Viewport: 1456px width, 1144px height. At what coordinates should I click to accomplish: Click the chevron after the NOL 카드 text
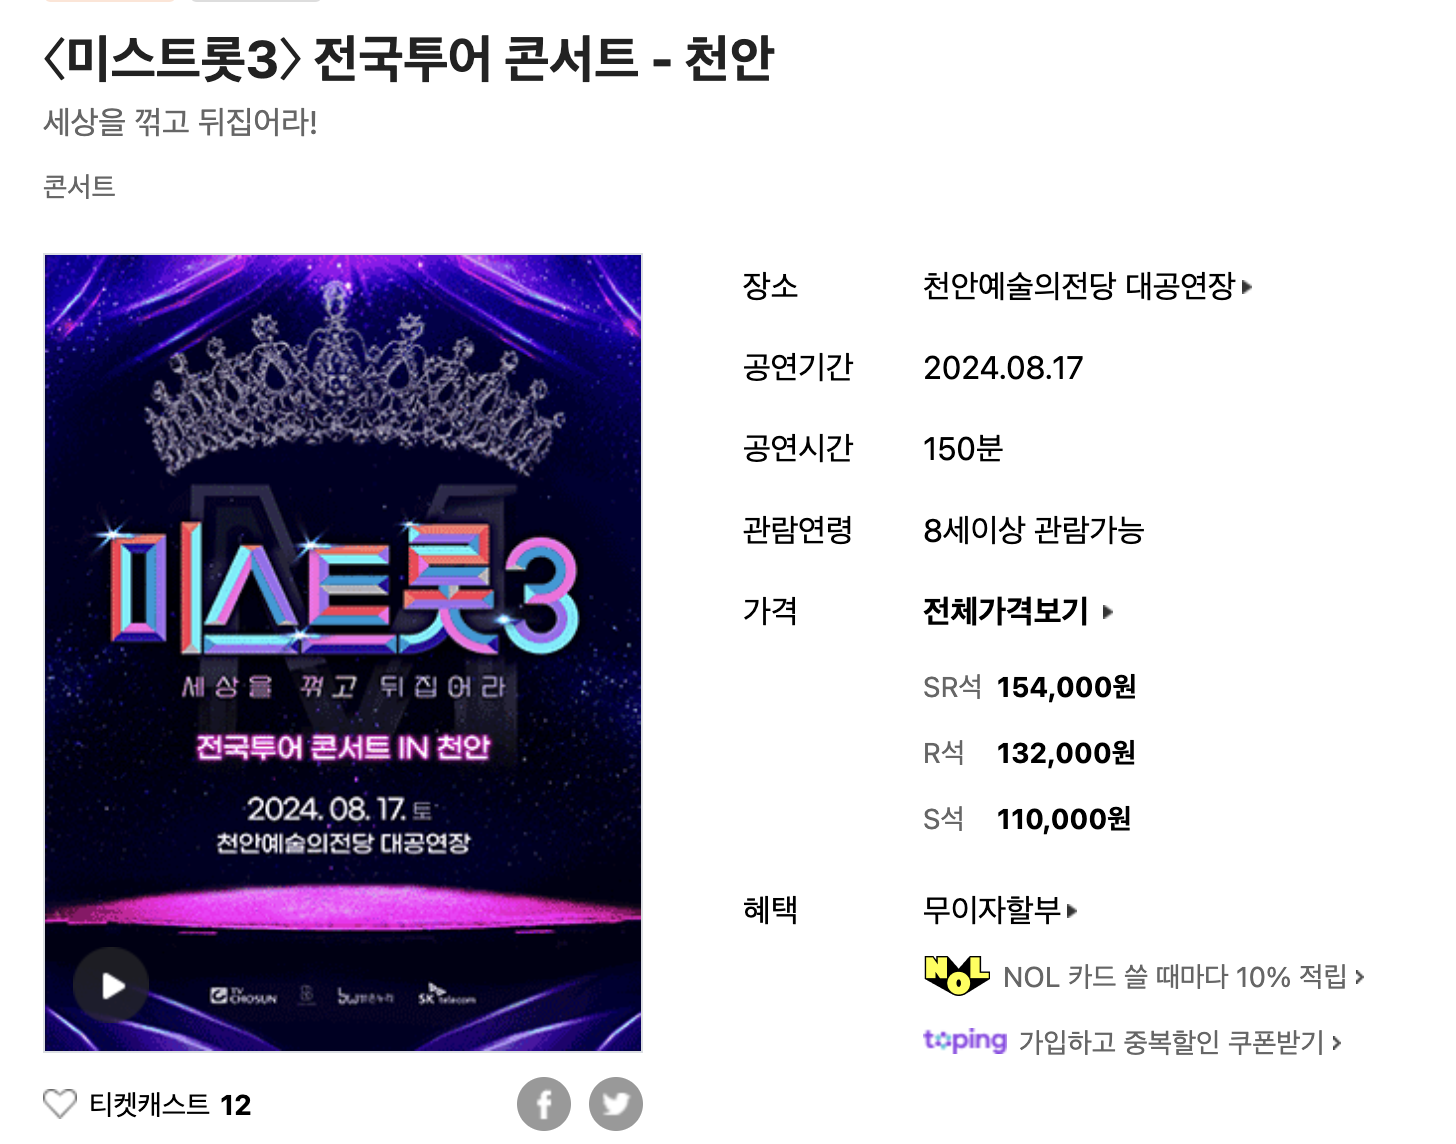(x=1359, y=977)
